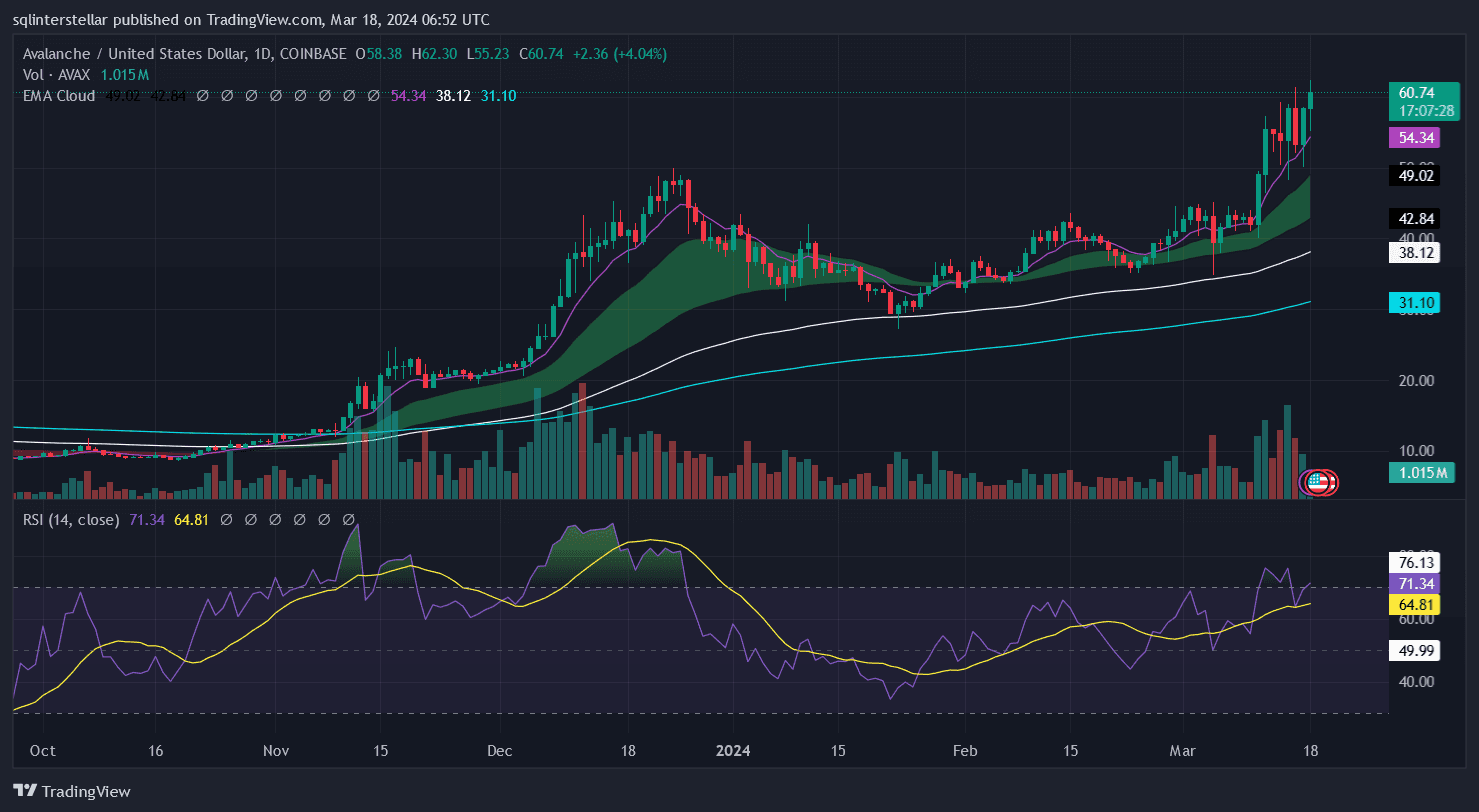The width and height of the screenshot is (1479, 812).
Task: Click the yellow RSI average label 64.81
Action: click(x=1414, y=604)
